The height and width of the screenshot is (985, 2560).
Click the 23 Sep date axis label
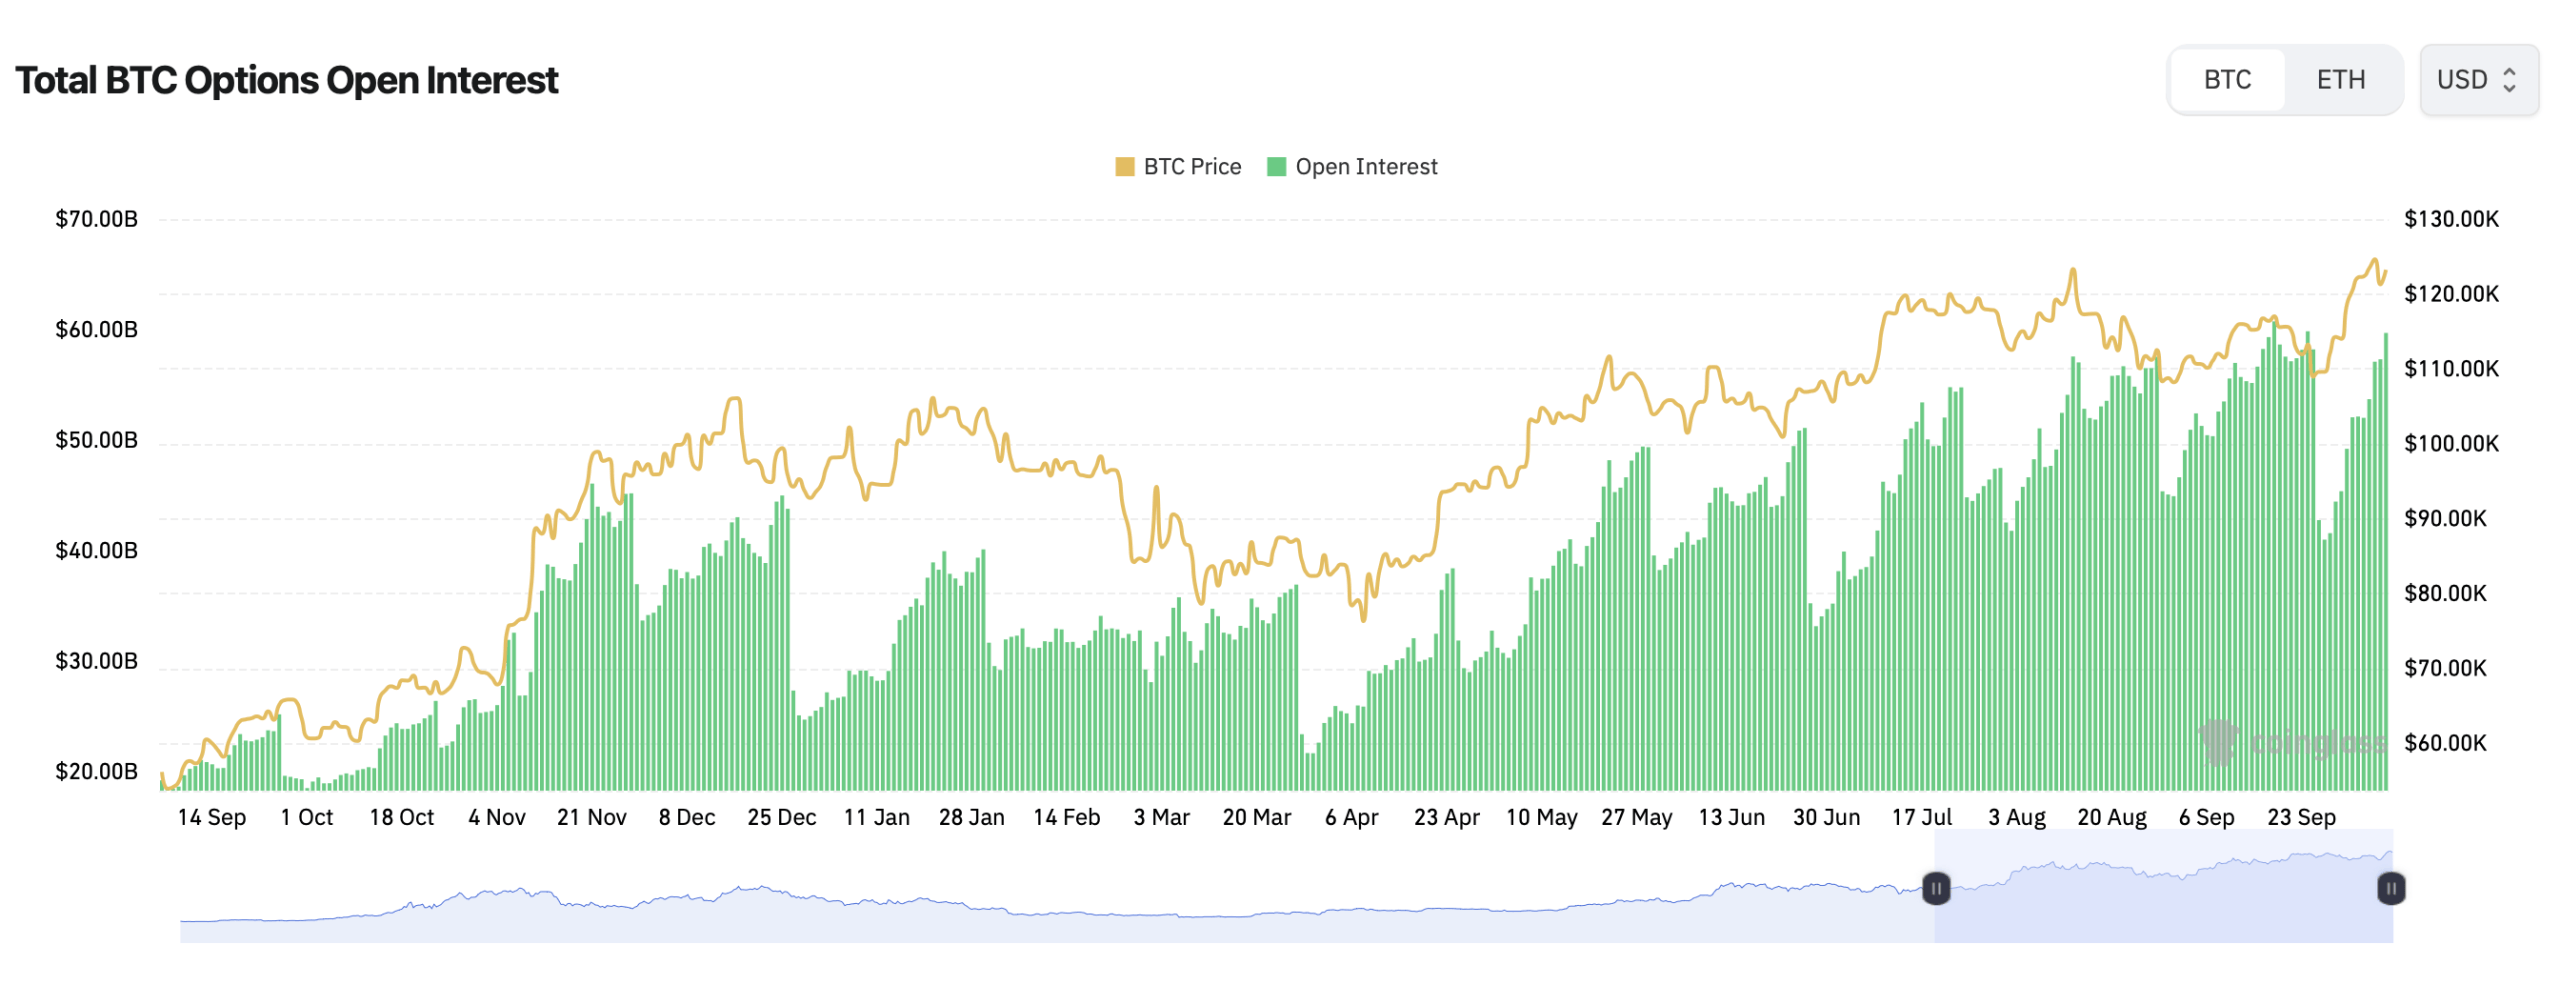pos(2300,817)
